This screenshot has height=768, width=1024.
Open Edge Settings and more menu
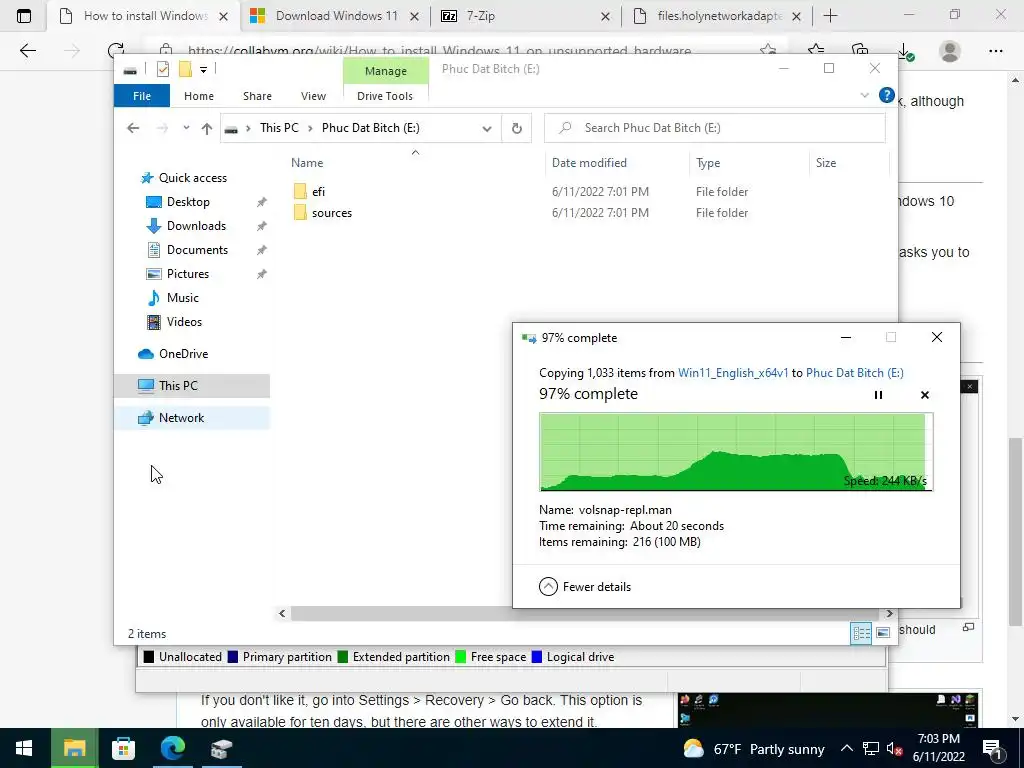995,51
